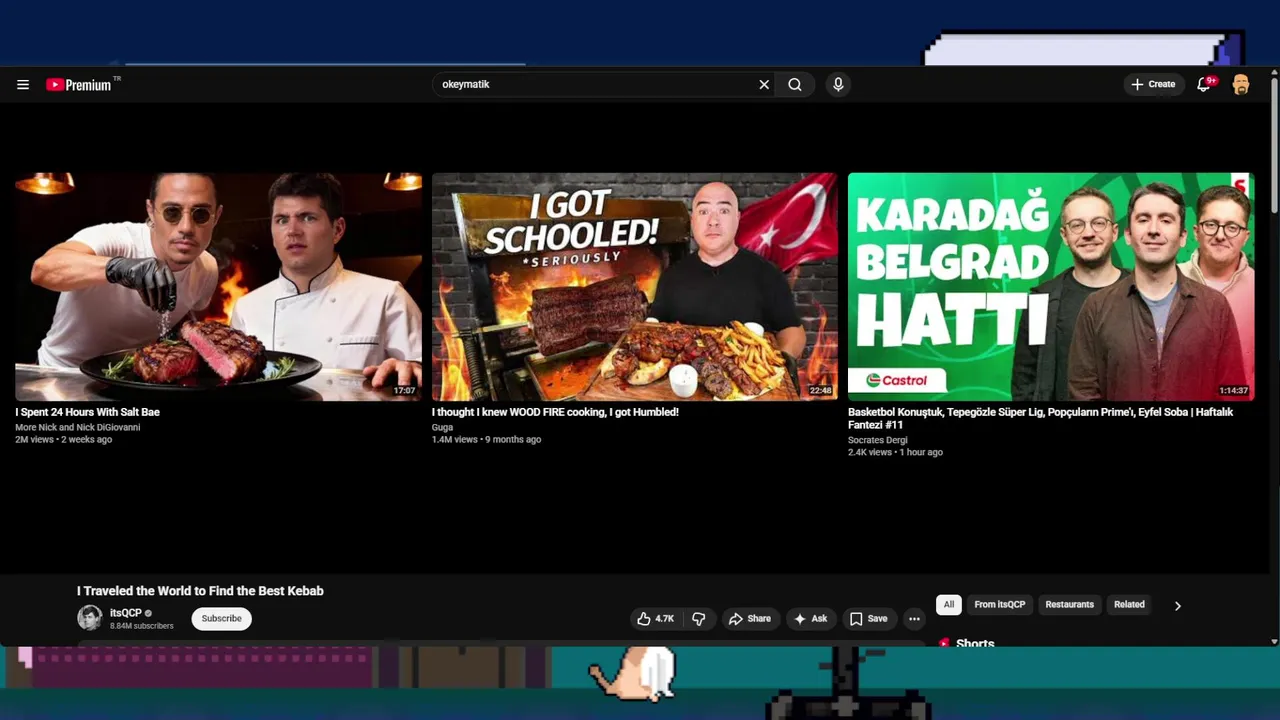1280x720 pixels.
Task: Open the hamburger guide menu
Action: (23, 85)
